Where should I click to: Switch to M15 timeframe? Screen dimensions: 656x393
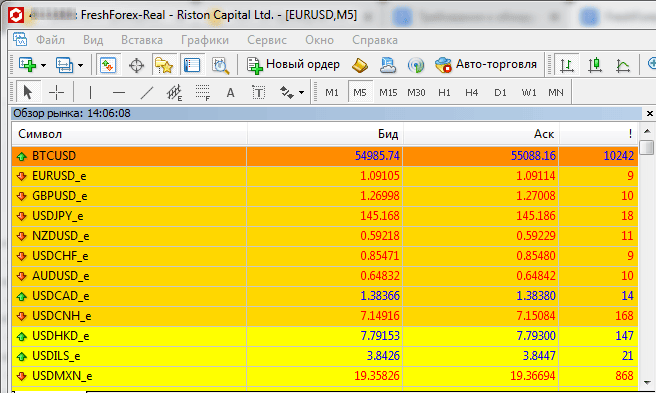[x=388, y=92]
